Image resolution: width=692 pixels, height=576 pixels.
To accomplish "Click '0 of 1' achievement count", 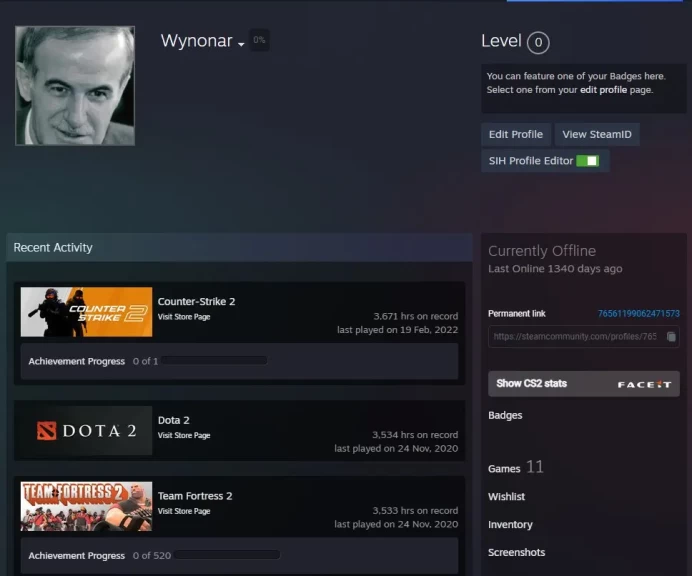I will pyautogui.click(x=145, y=361).
